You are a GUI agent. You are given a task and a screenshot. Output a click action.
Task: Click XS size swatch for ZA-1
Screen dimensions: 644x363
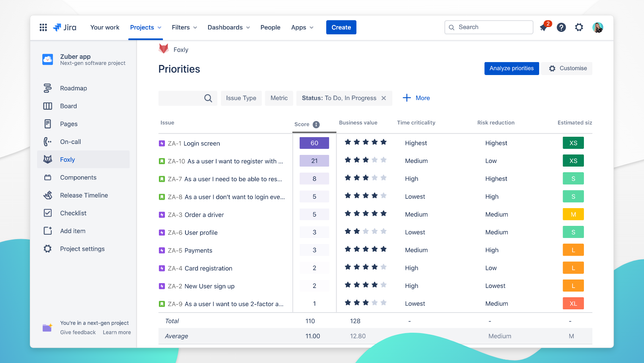point(573,143)
